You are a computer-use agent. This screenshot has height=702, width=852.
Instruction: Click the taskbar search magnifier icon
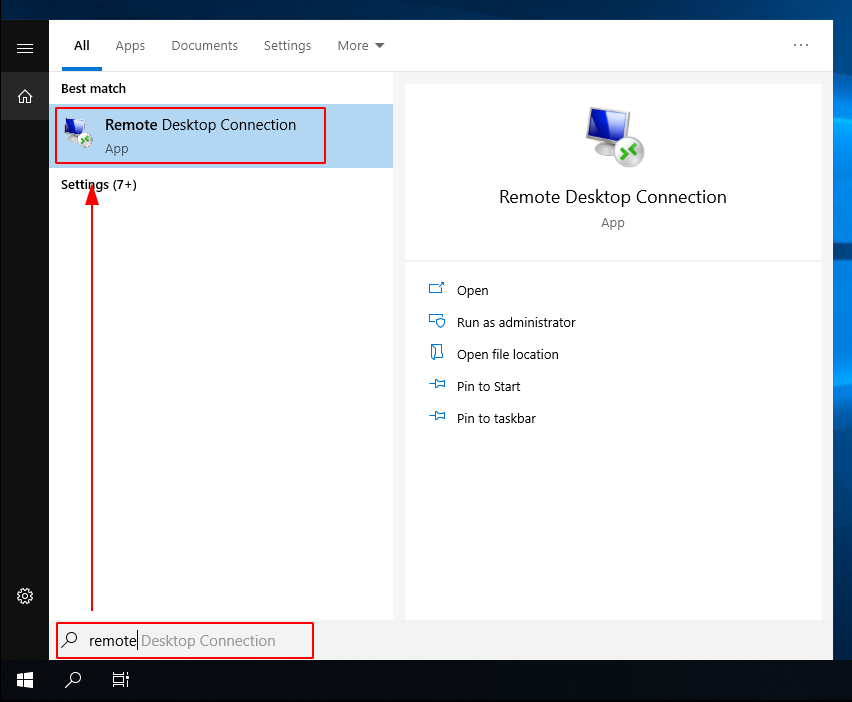(73, 680)
